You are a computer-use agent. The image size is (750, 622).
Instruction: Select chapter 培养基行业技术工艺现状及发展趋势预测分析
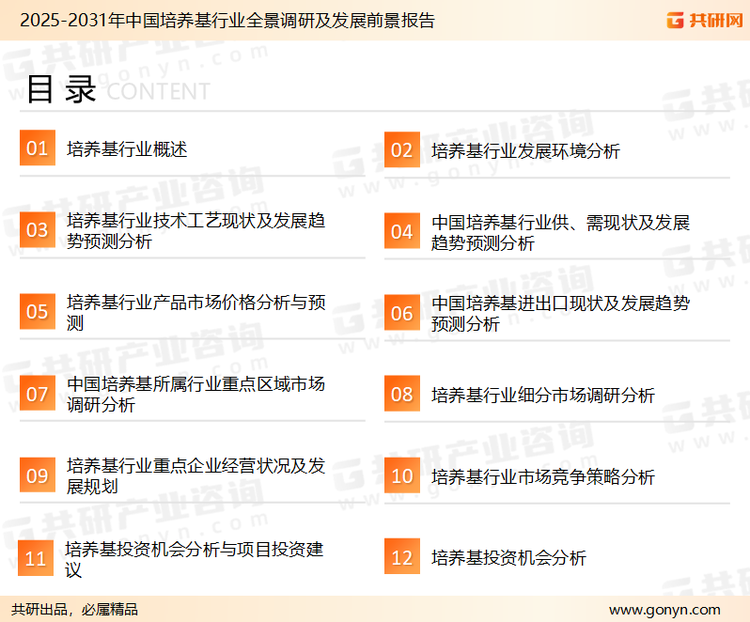[x=196, y=231]
